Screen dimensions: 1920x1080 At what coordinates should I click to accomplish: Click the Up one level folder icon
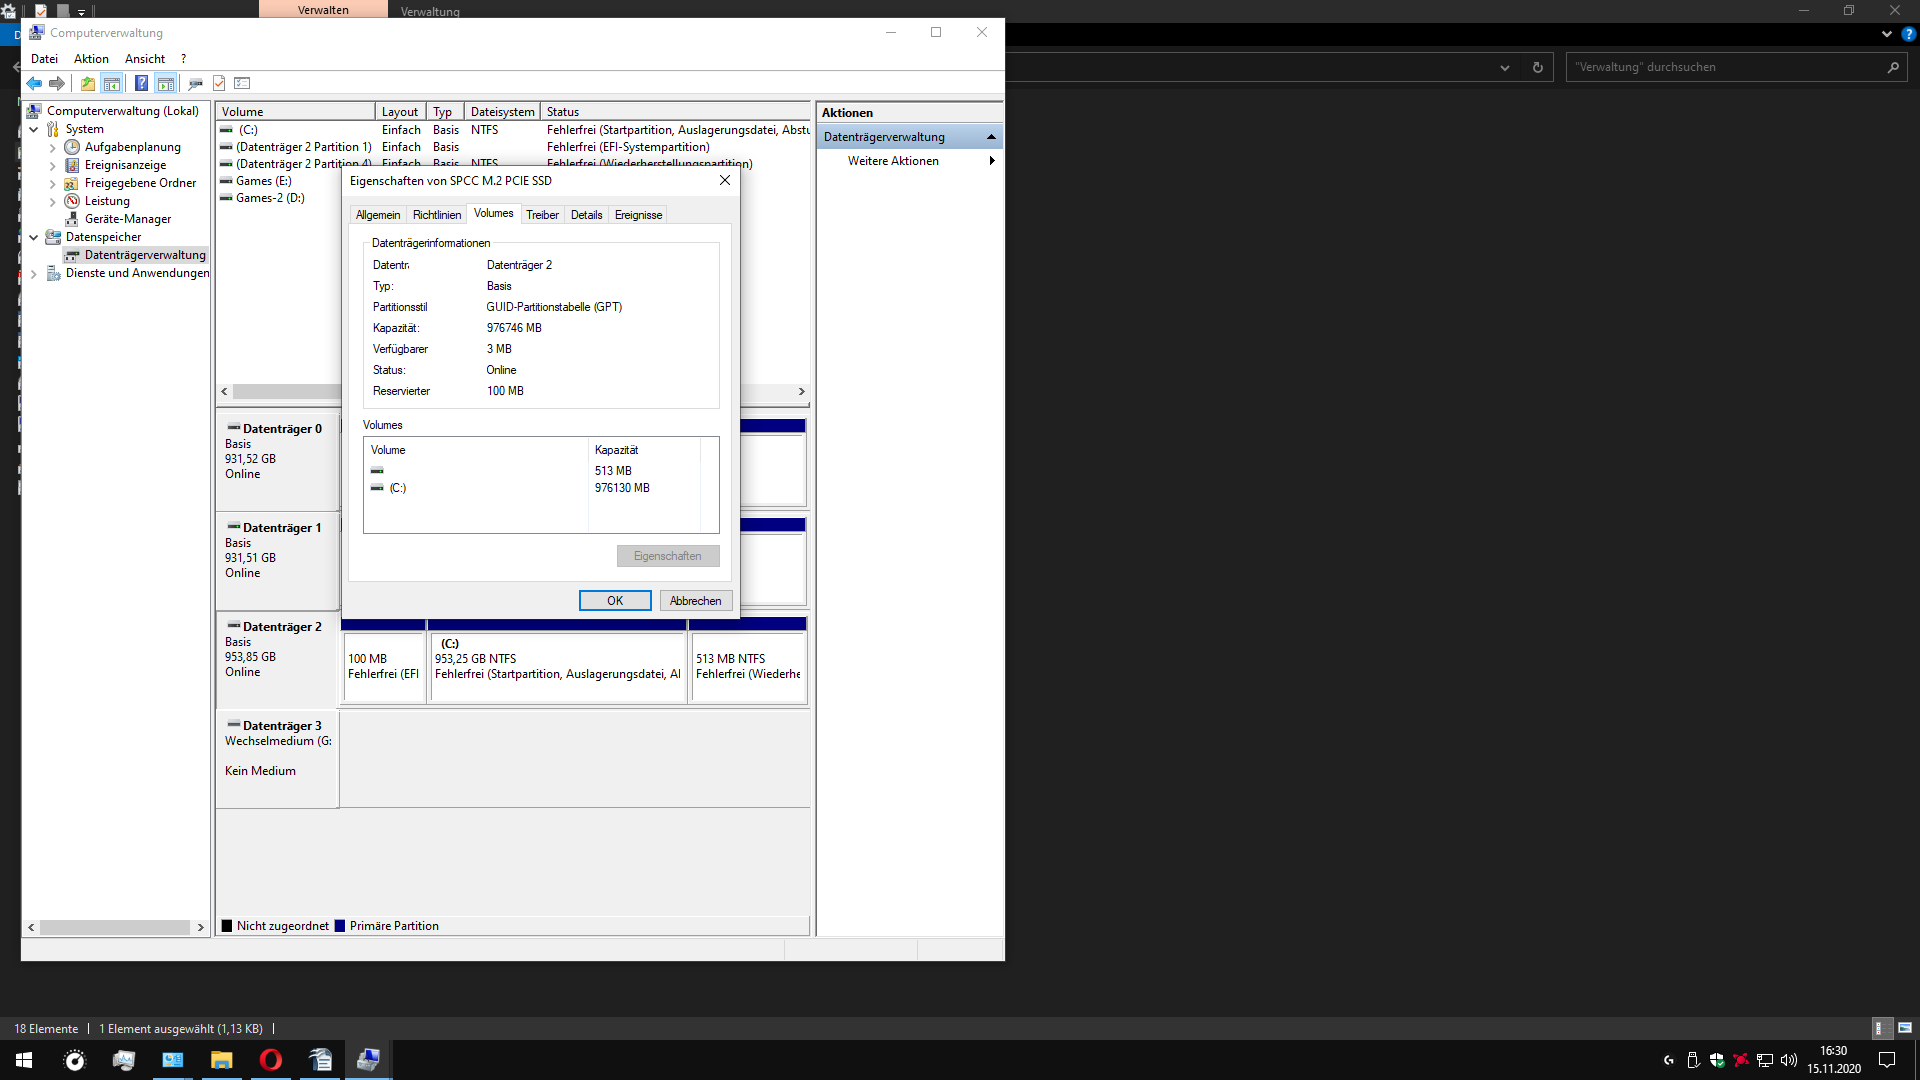pyautogui.click(x=88, y=84)
